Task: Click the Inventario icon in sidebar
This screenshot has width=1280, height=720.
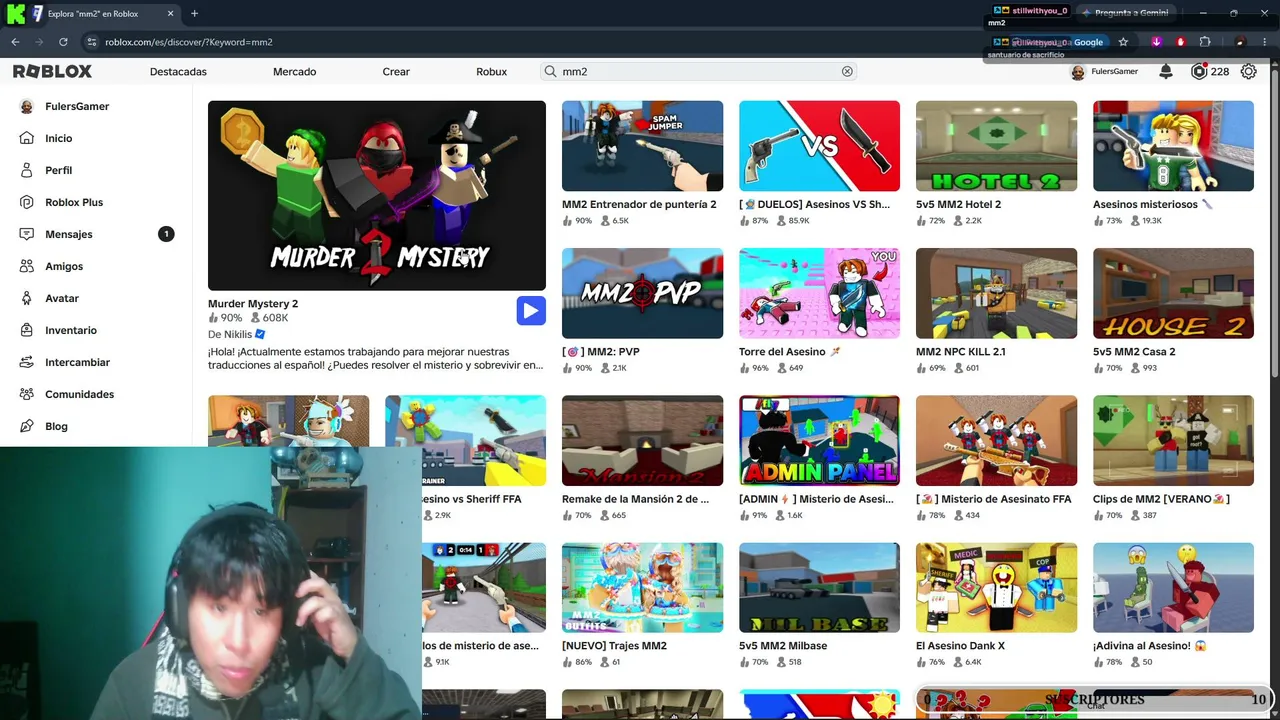Action: 27,330
